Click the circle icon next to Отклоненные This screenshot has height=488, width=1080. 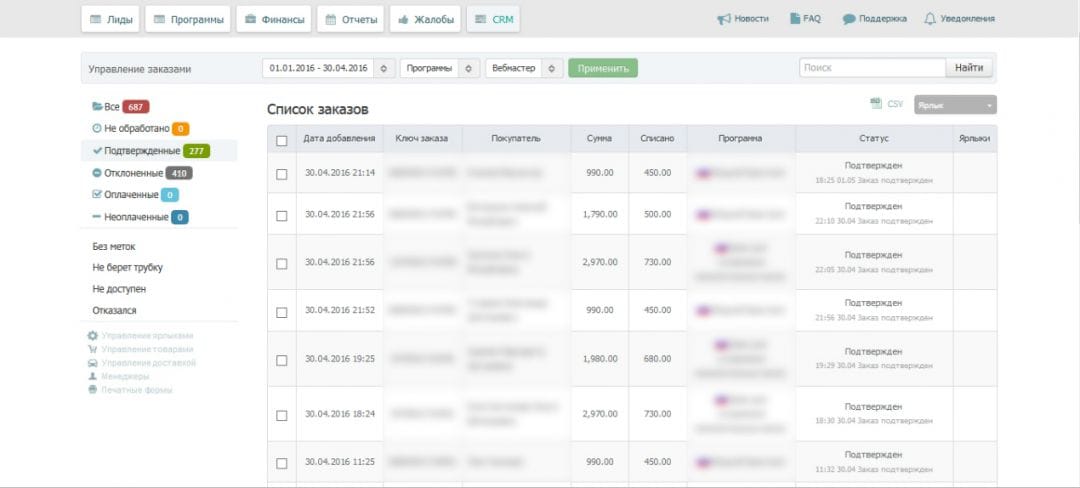pyautogui.click(x=96, y=173)
